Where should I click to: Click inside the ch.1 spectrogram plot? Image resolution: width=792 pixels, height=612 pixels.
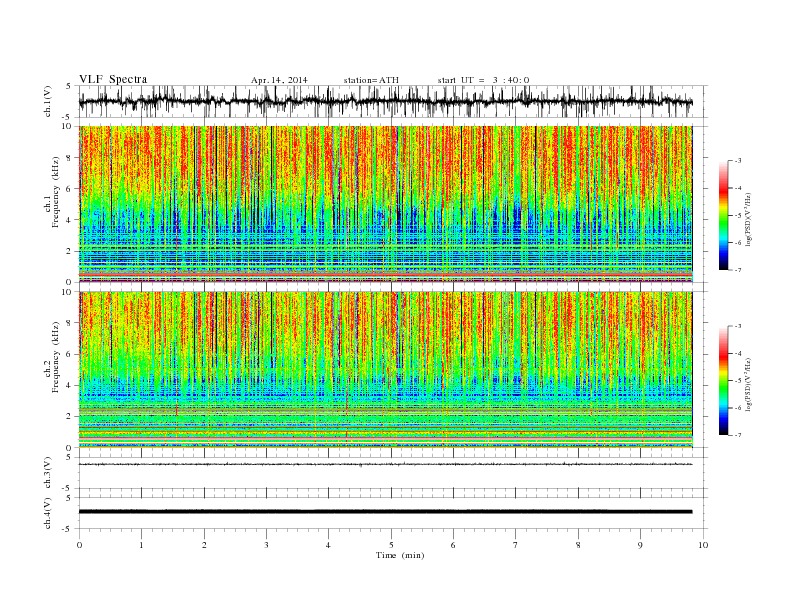(385, 204)
